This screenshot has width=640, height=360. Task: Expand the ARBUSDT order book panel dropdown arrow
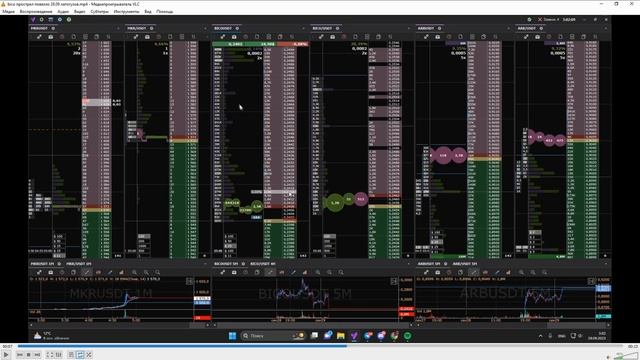click(x=509, y=28)
